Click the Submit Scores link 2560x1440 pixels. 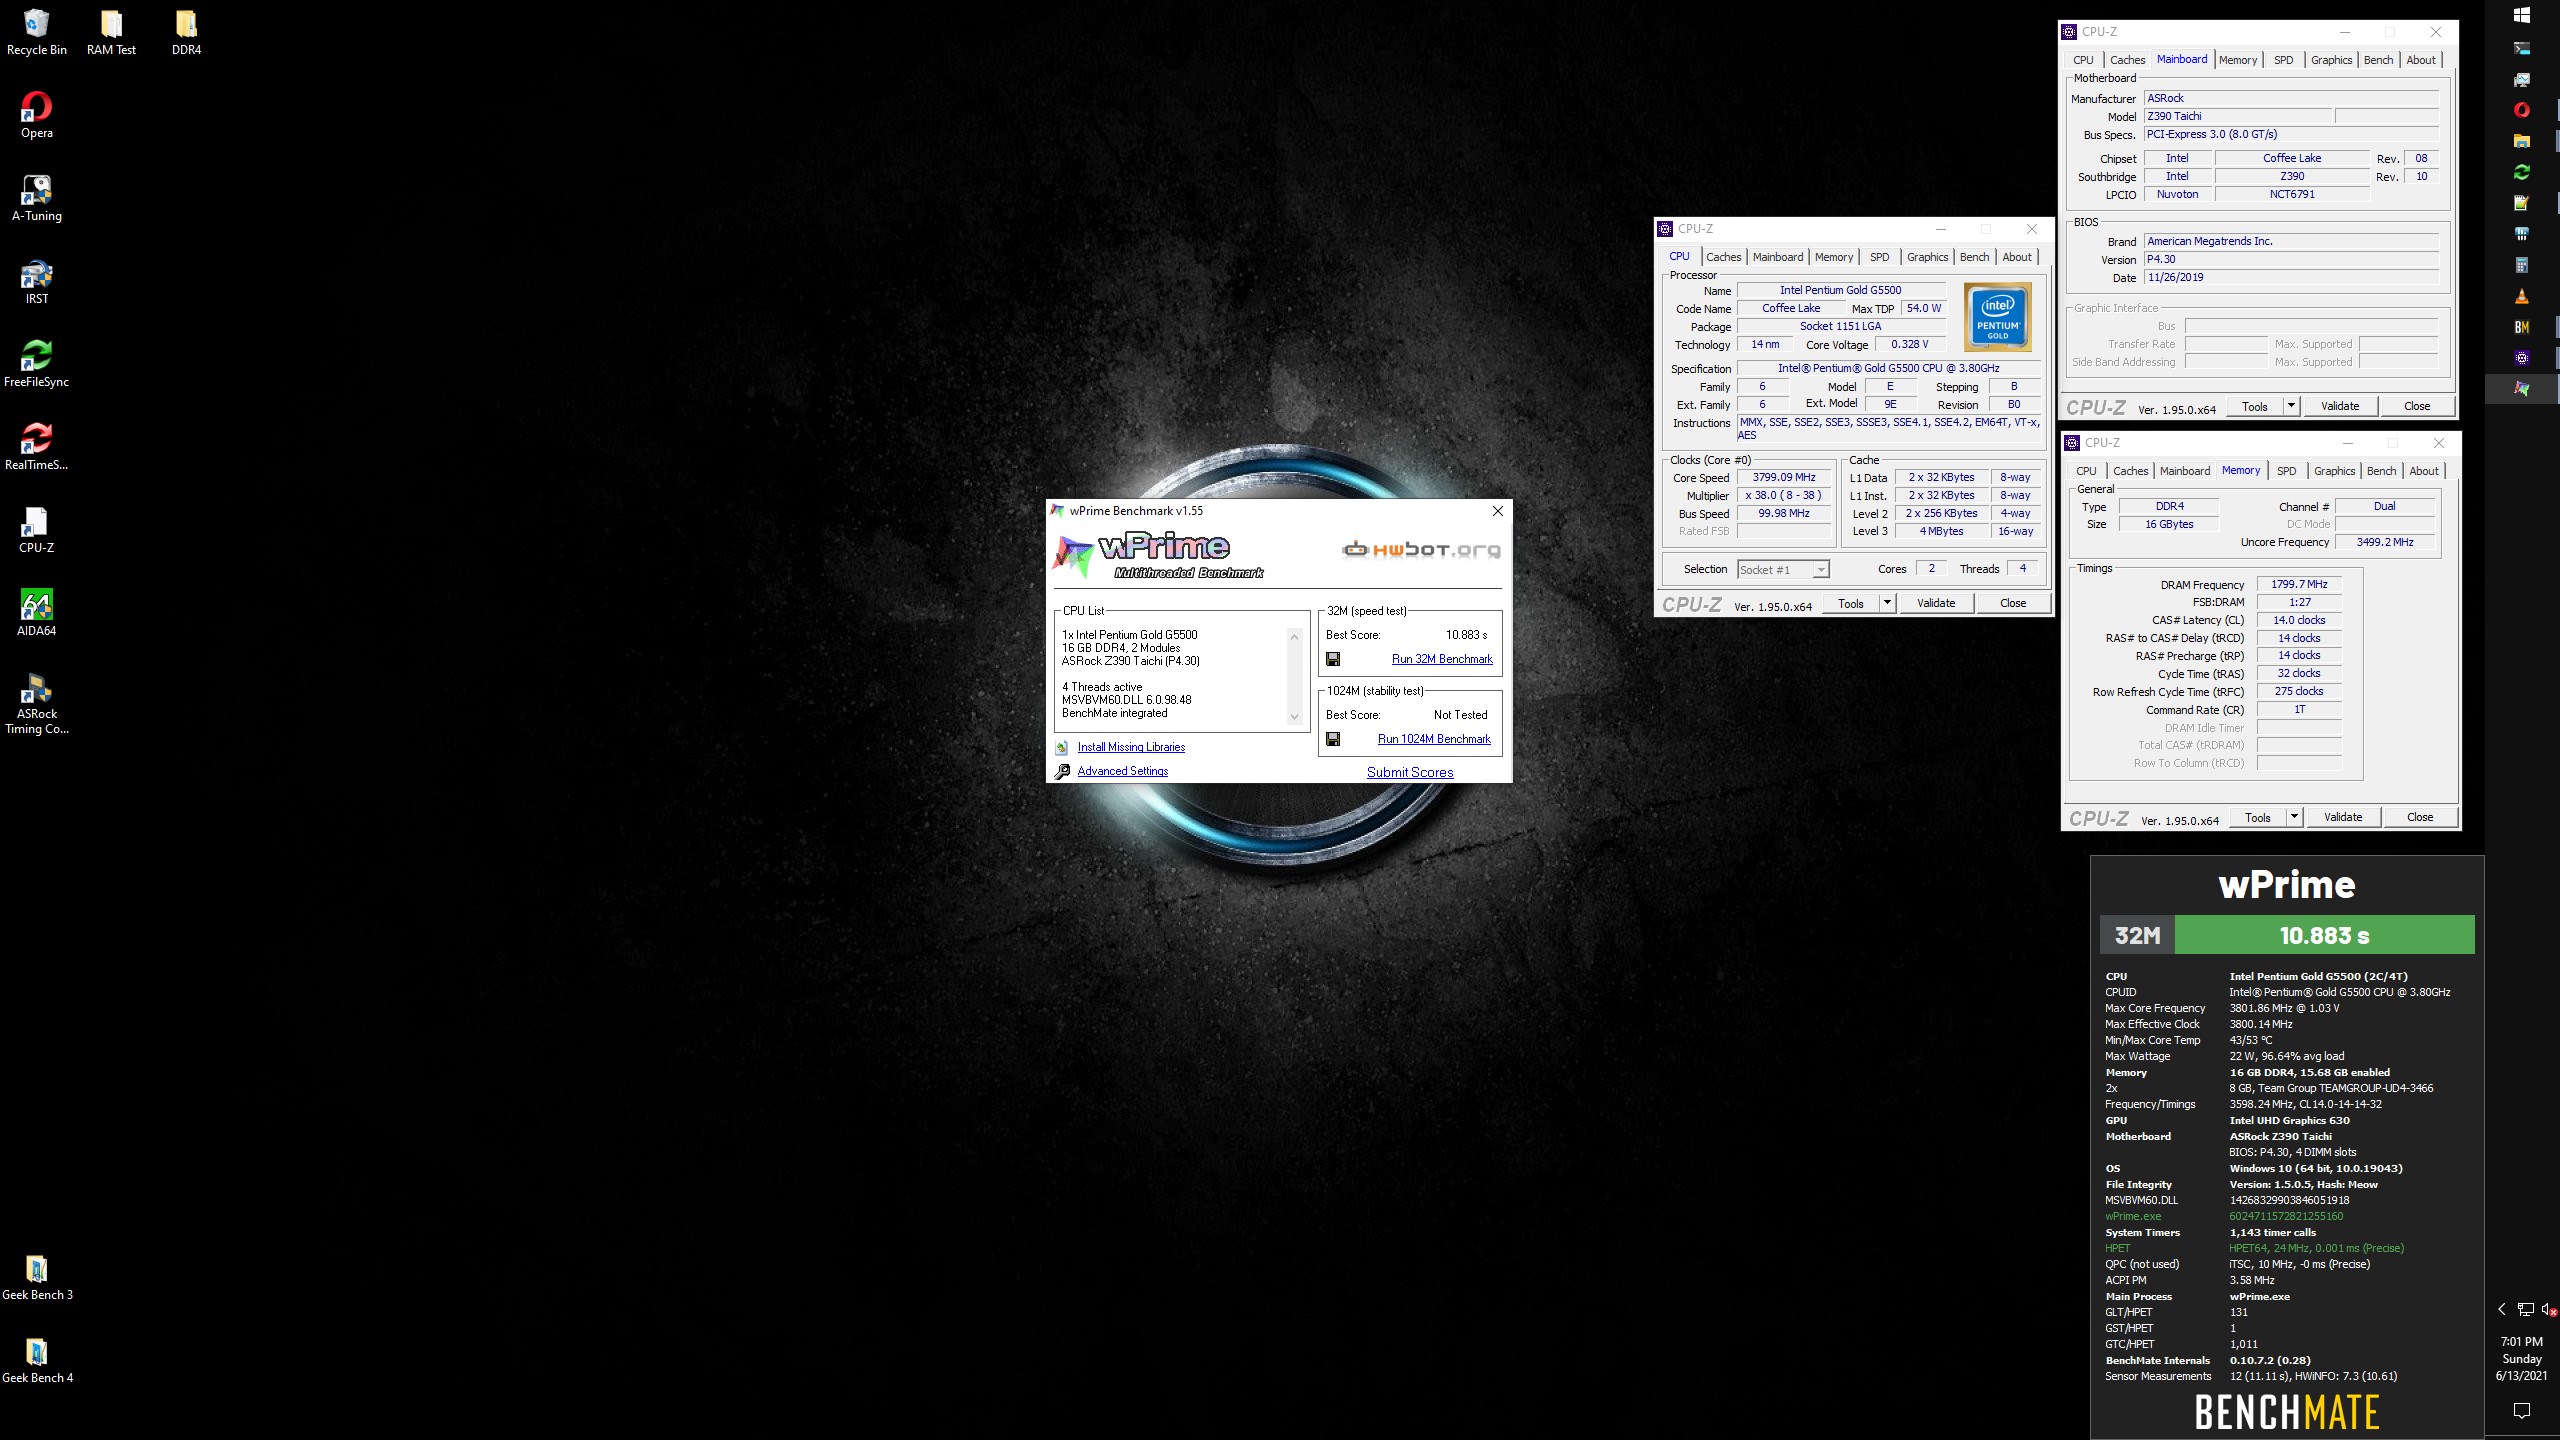[1410, 772]
